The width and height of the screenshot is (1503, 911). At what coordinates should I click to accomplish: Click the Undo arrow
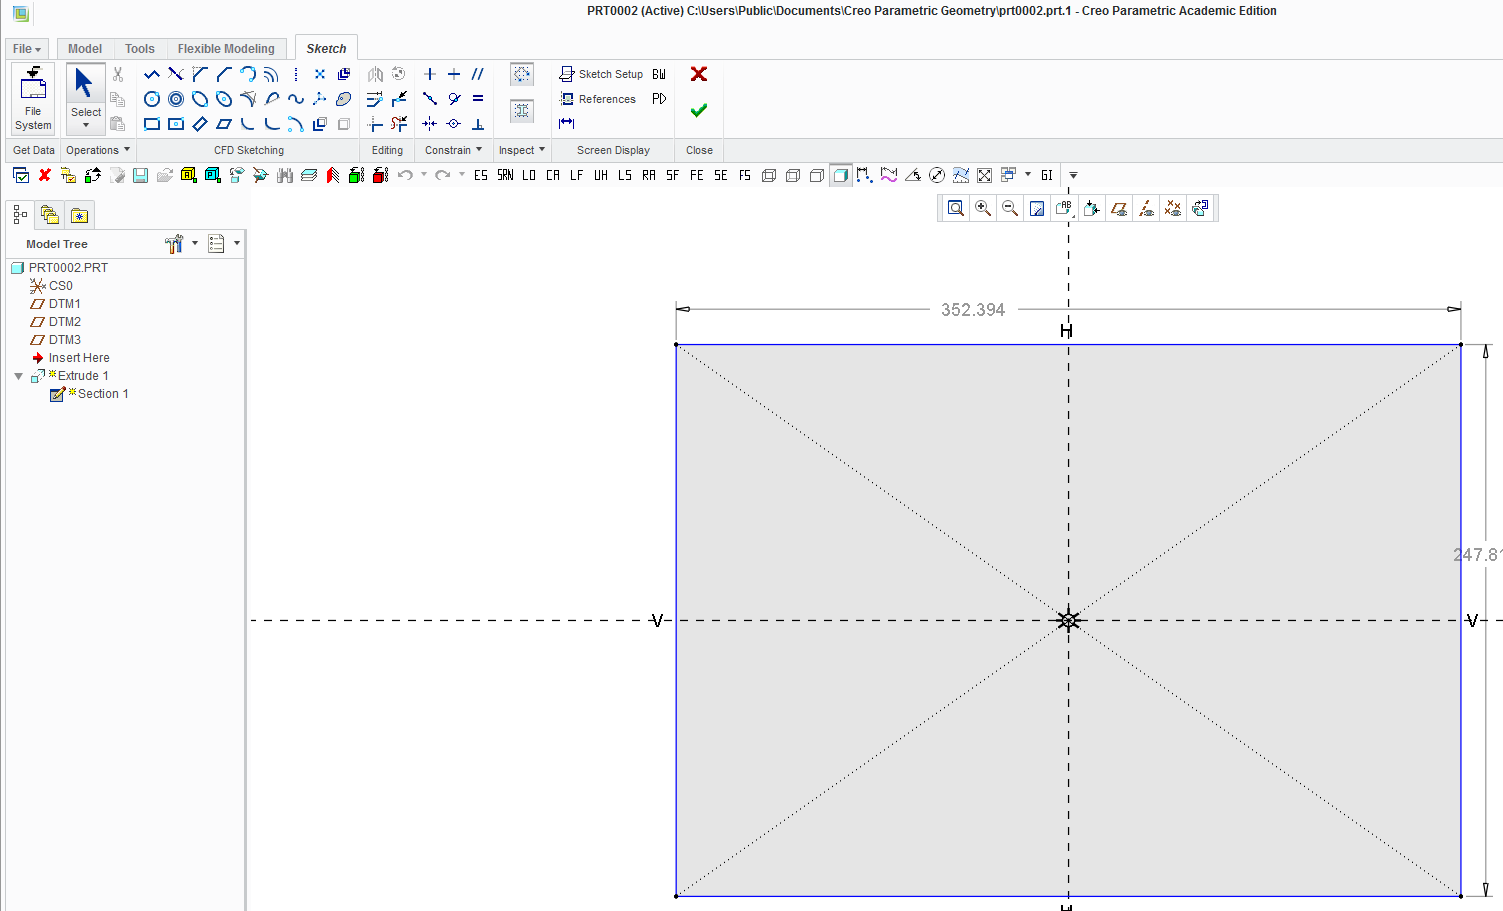click(x=405, y=175)
